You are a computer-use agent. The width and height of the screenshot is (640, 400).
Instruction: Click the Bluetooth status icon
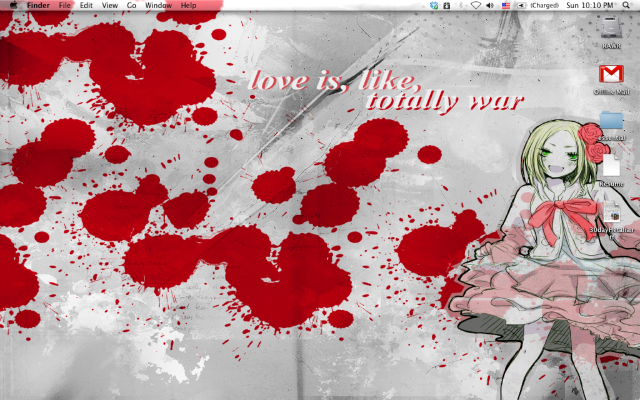point(461,6)
